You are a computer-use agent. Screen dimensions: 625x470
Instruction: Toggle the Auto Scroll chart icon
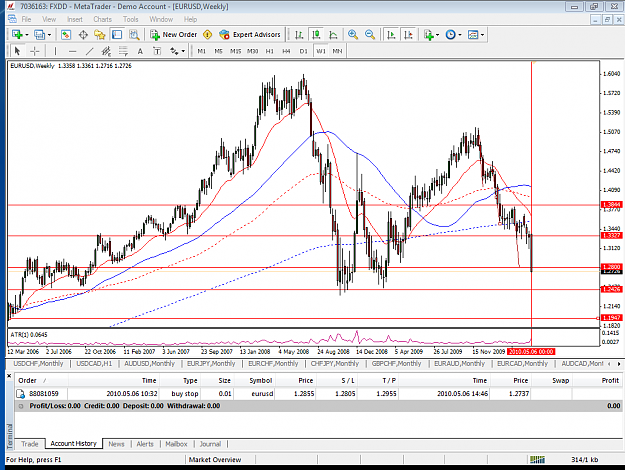point(391,35)
